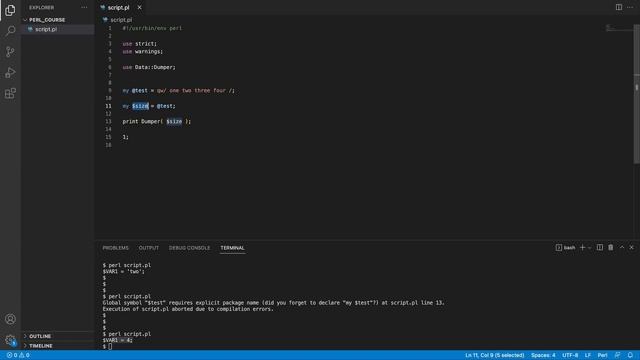640x360 pixels.
Task: Split the terminal panel
Action: coord(600,247)
